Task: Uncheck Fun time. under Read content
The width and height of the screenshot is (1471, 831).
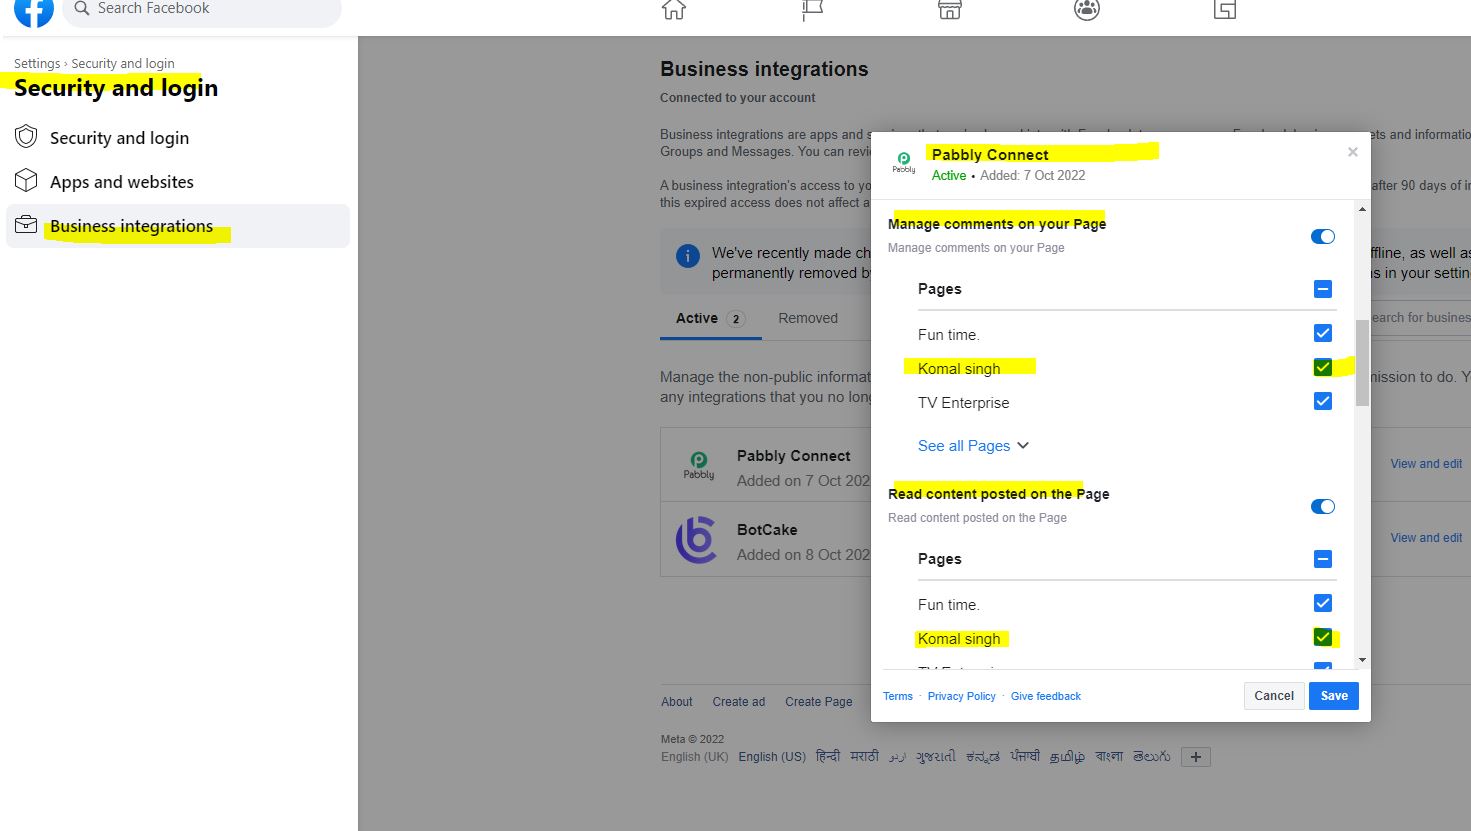Action: click(x=1322, y=603)
